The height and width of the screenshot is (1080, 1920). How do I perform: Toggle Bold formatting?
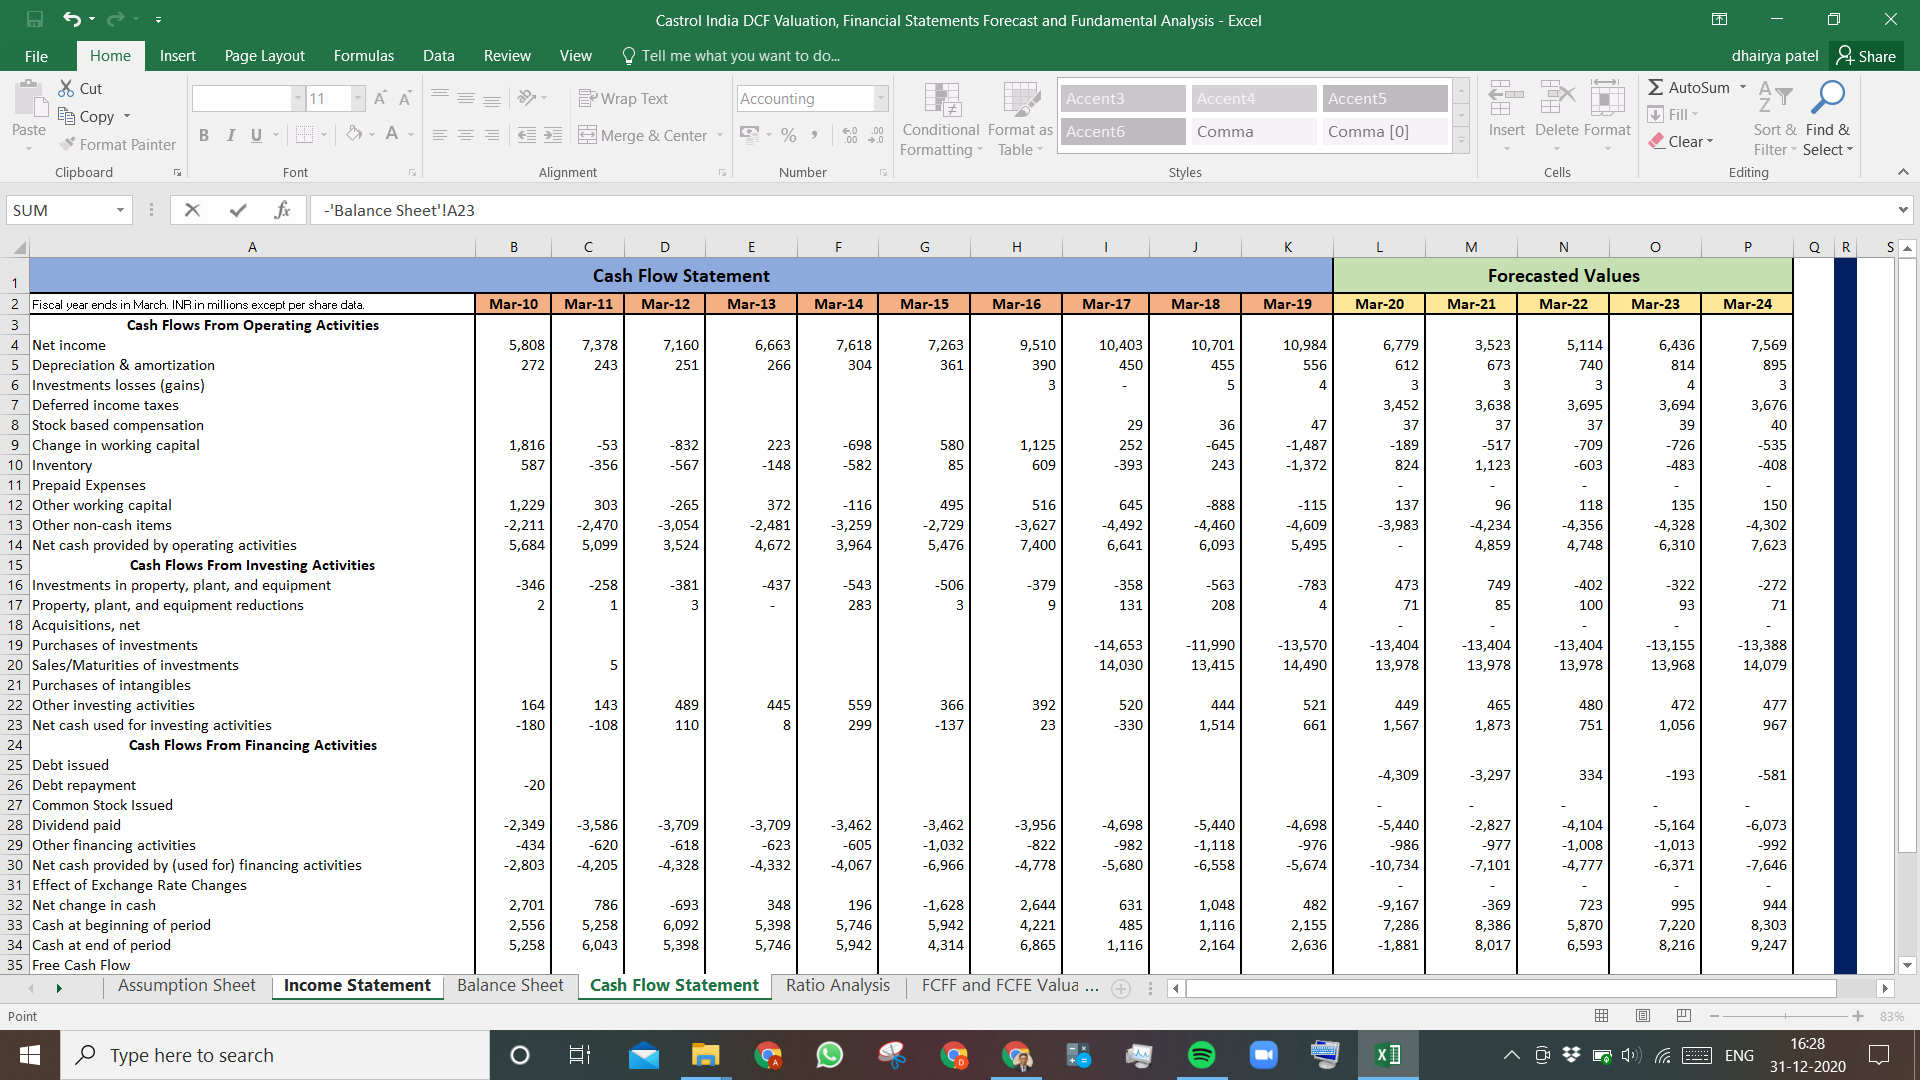pos(204,135)
